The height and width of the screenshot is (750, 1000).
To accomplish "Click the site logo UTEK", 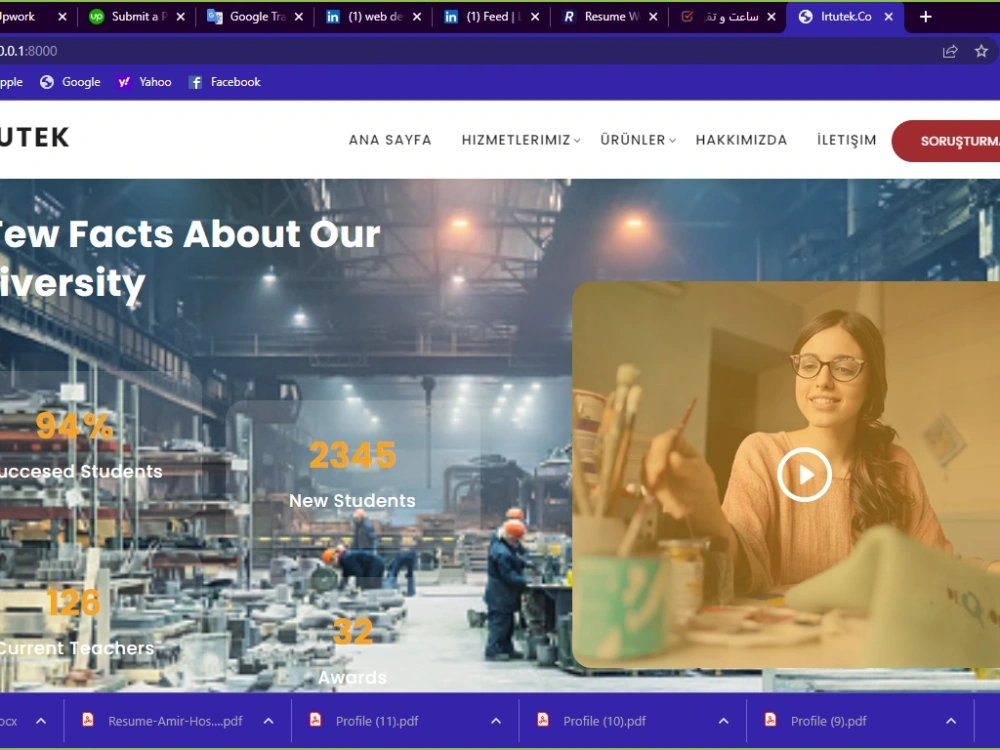I will [34, 137].
